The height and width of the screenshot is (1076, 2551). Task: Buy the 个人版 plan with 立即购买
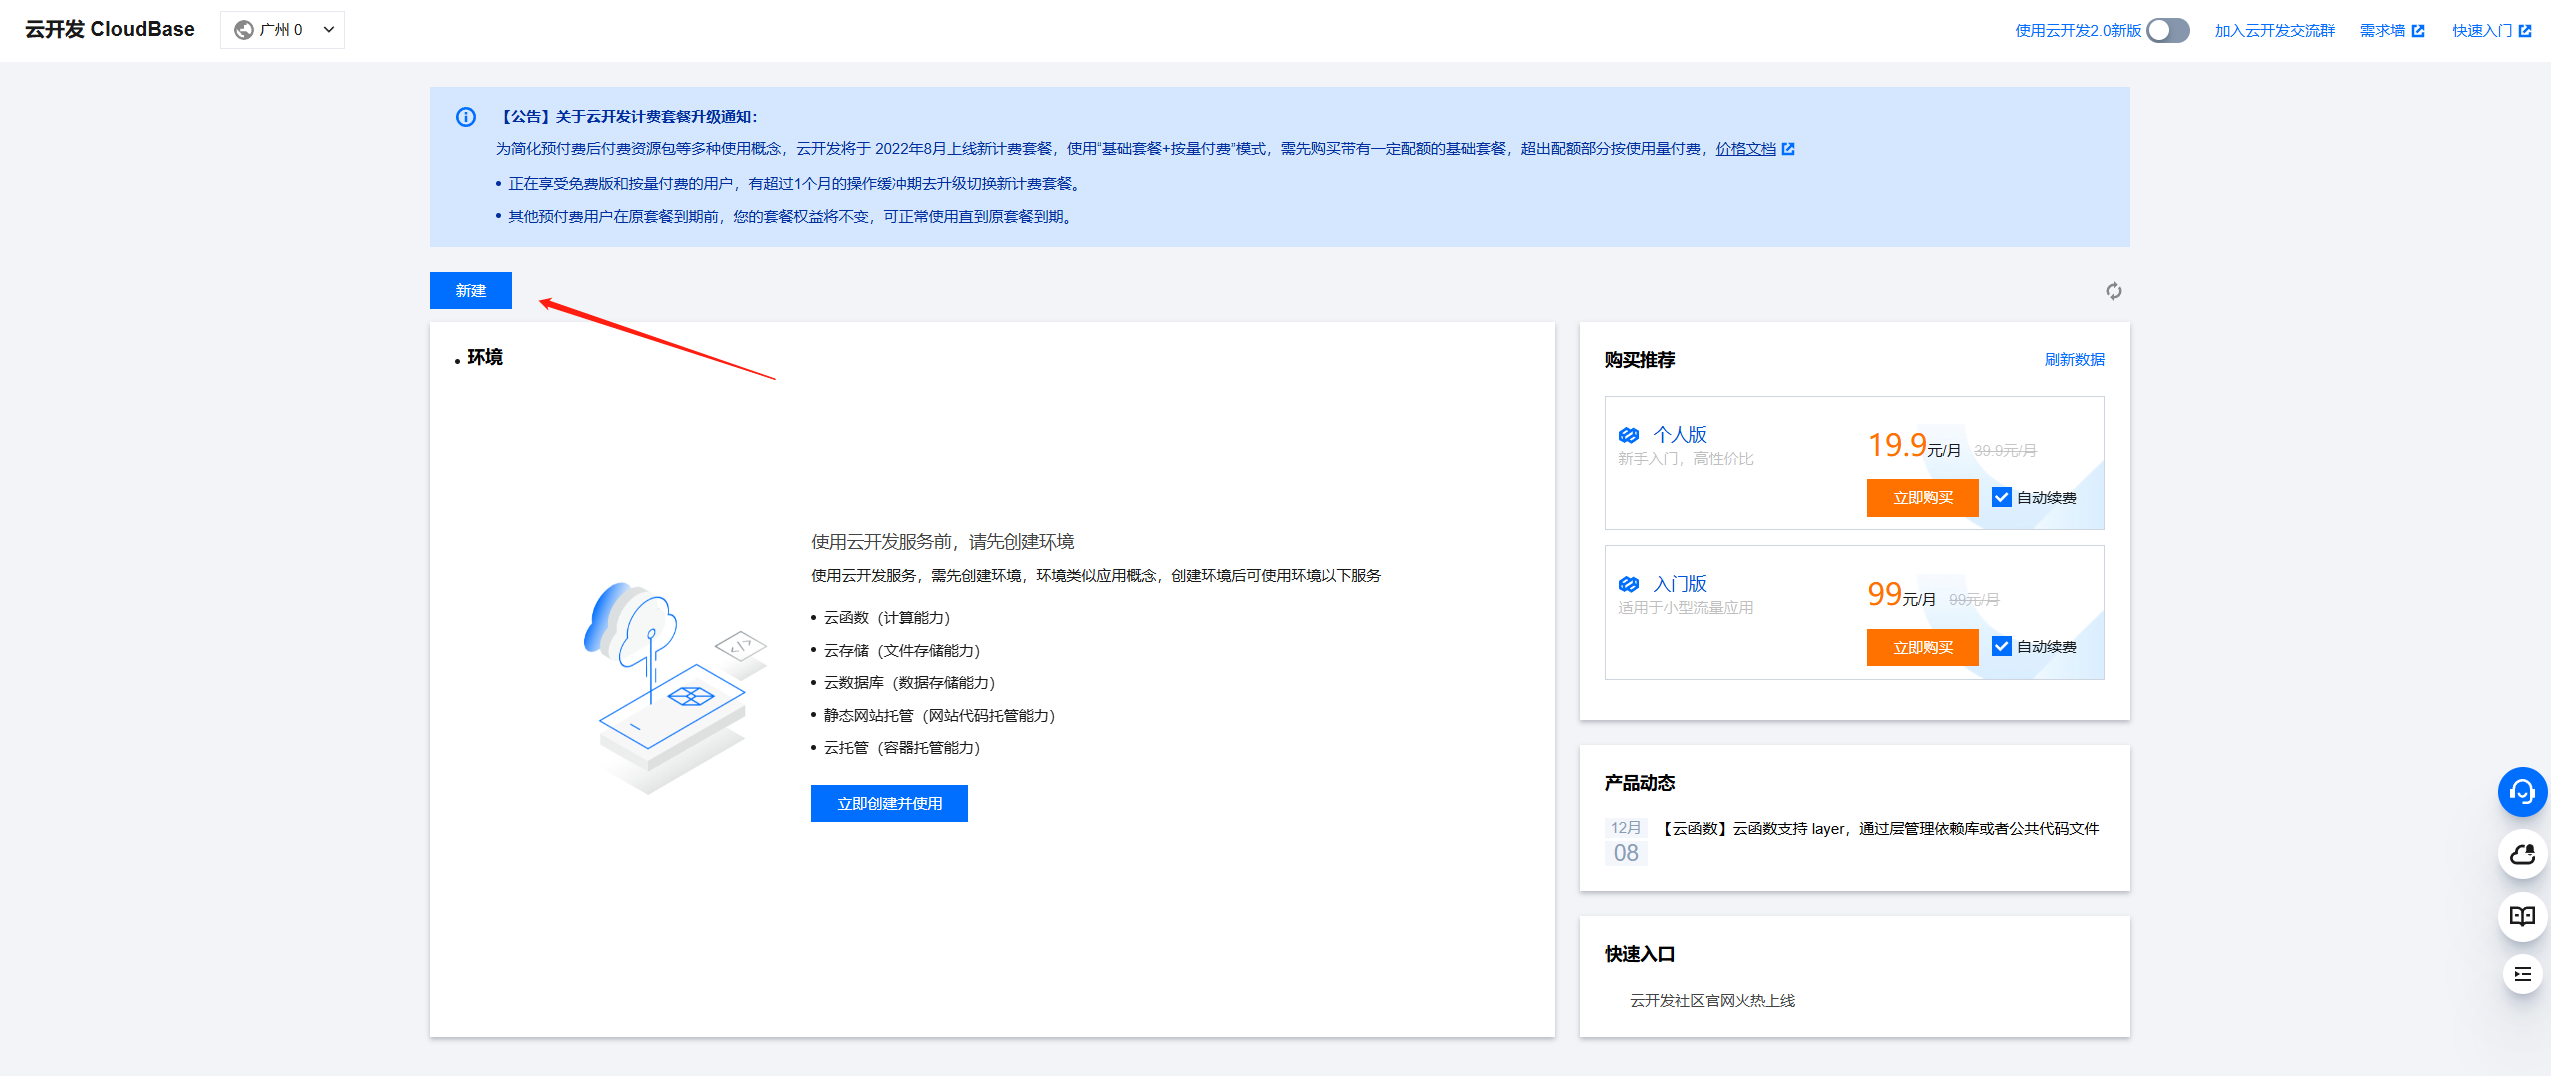coord(1922,498)
